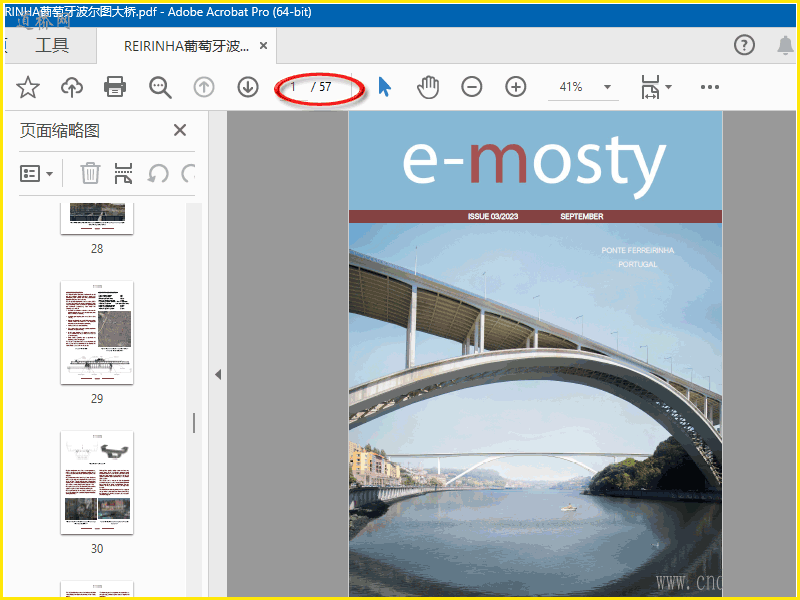Viewport: 800px width, 600px height.
Task: Select page 30 thumbnail
Action: click(x=97, y=483)
